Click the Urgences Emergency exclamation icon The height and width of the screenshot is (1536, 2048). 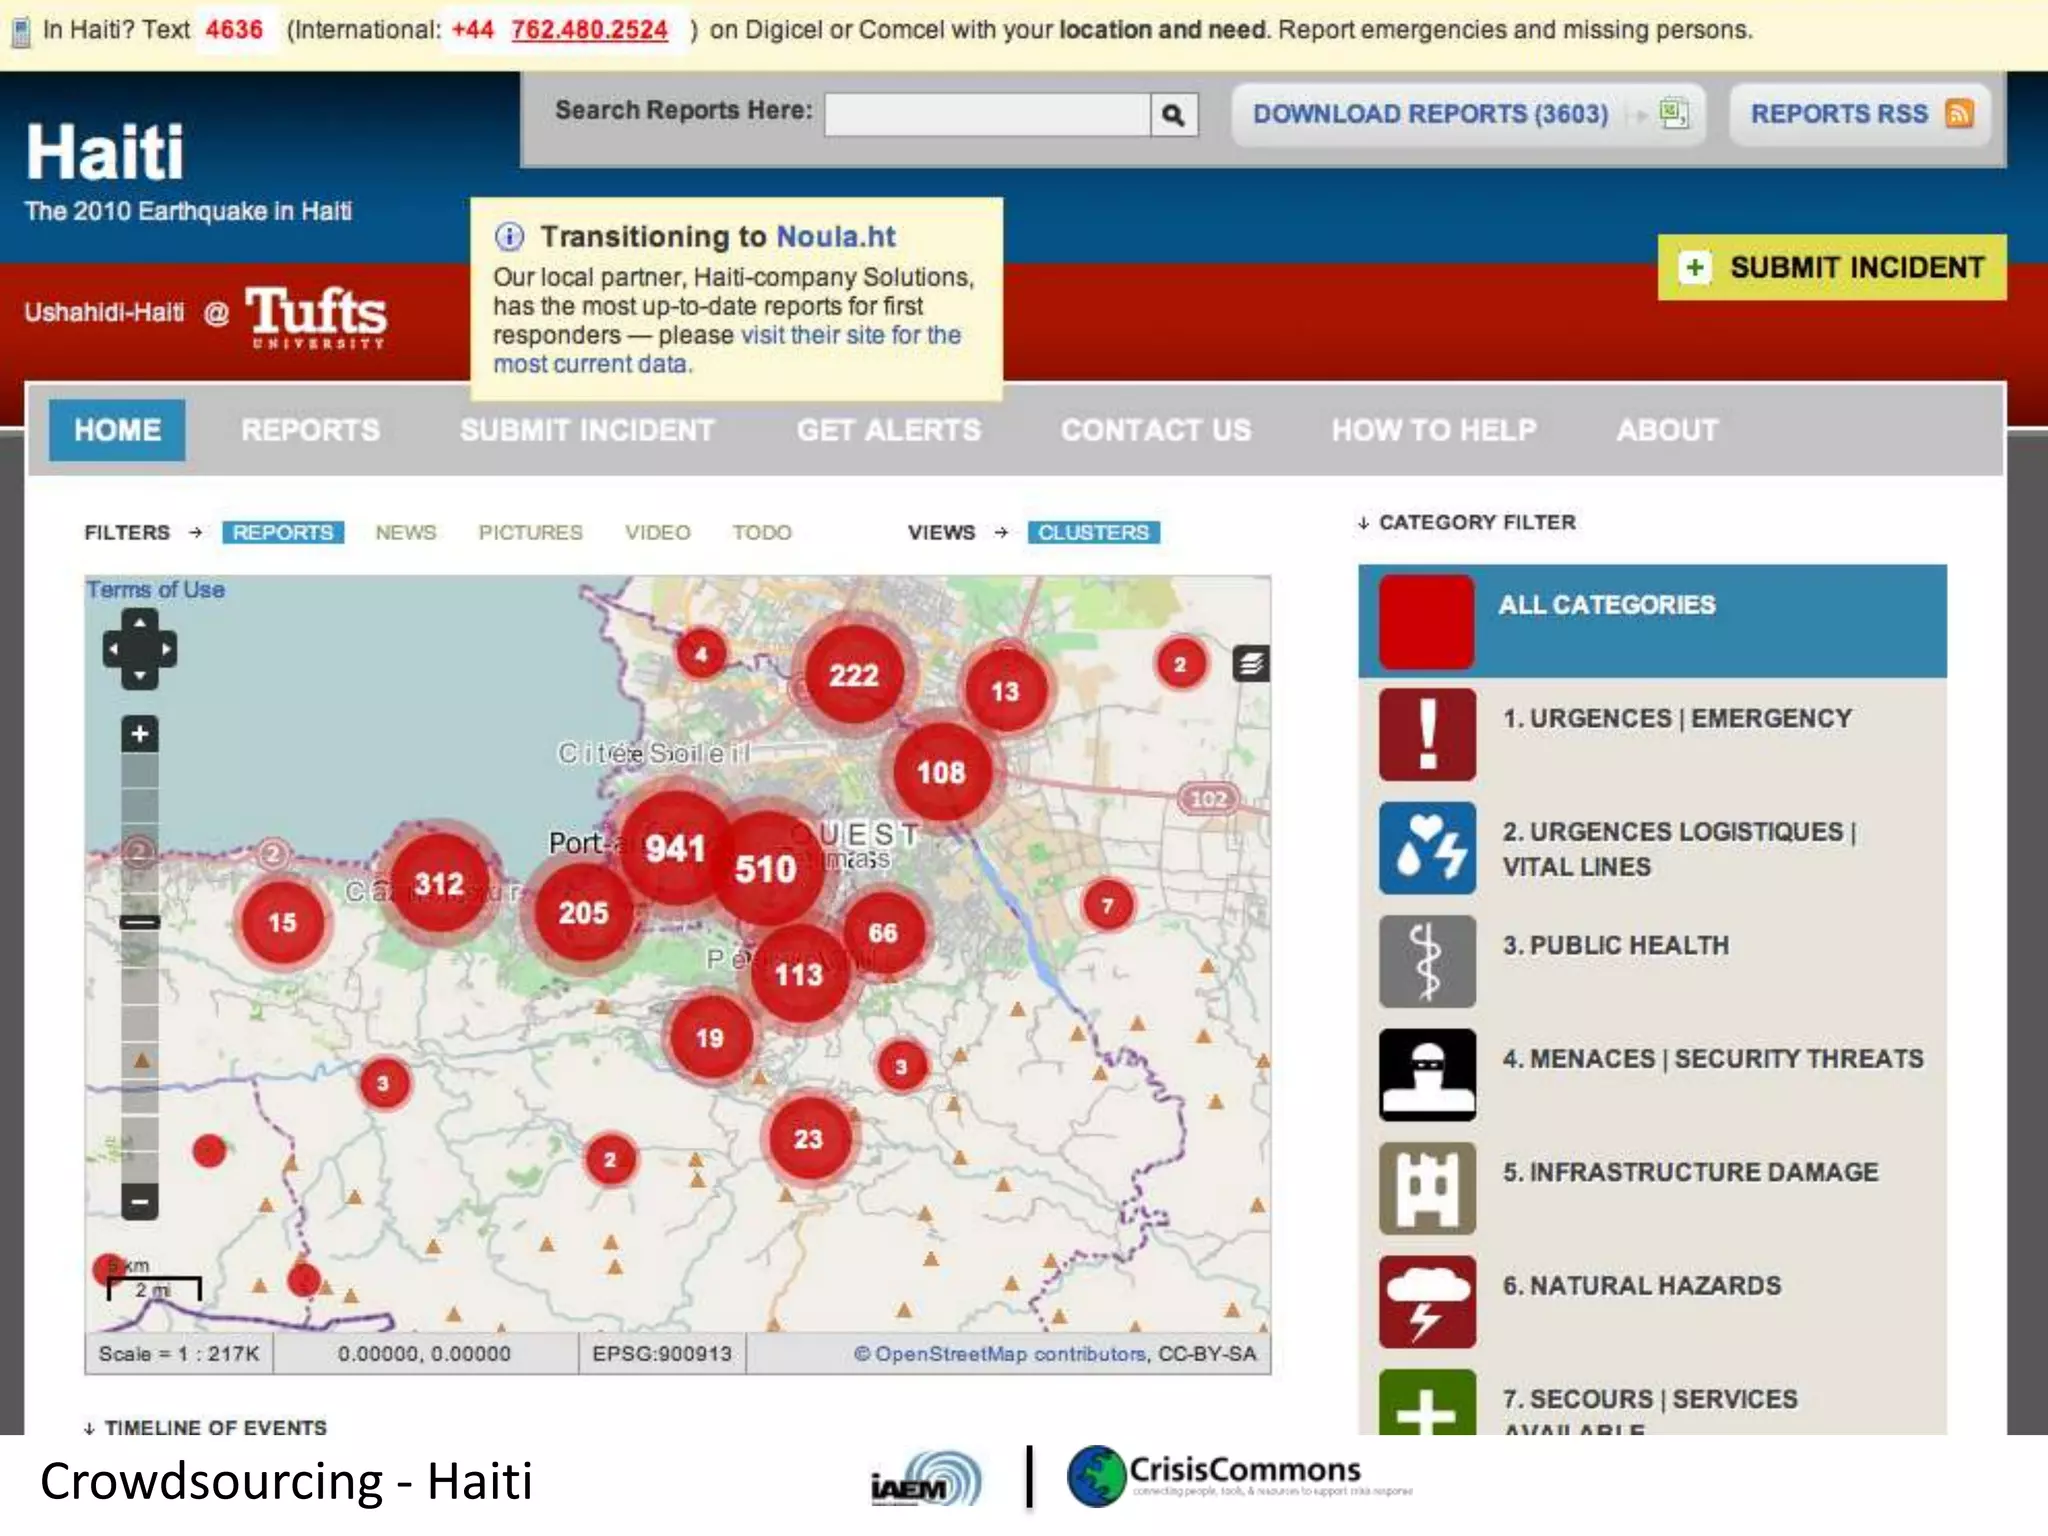click(1427, 735)
